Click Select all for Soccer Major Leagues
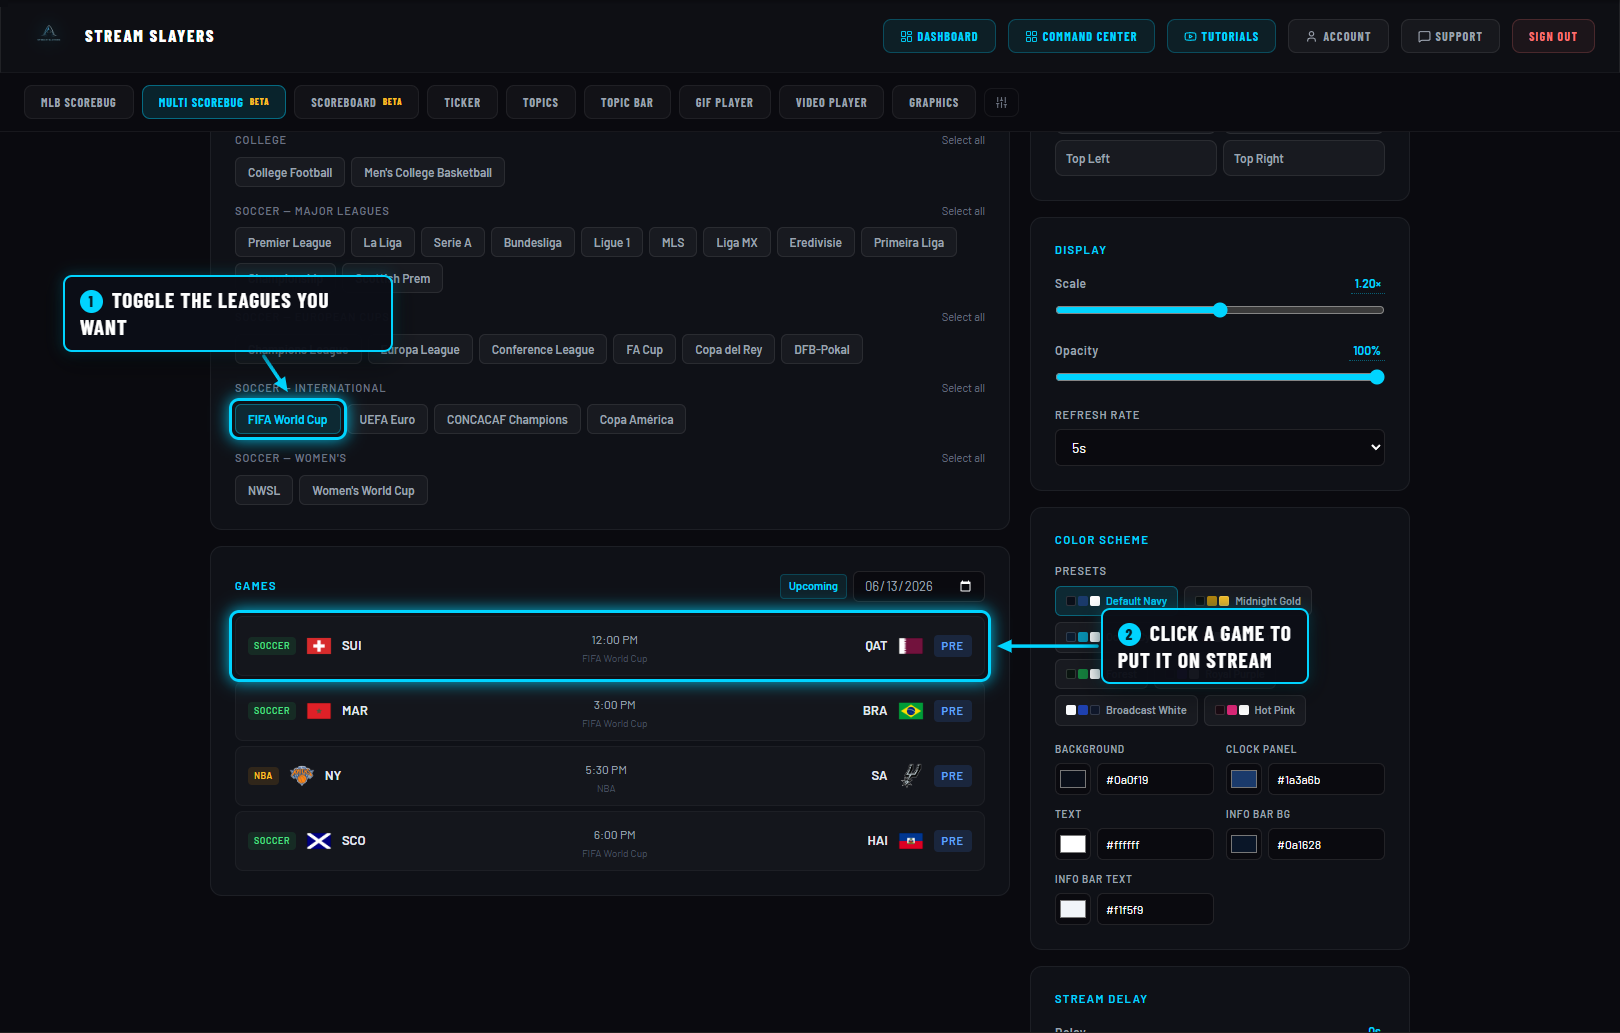 click(x=963, y=211)
